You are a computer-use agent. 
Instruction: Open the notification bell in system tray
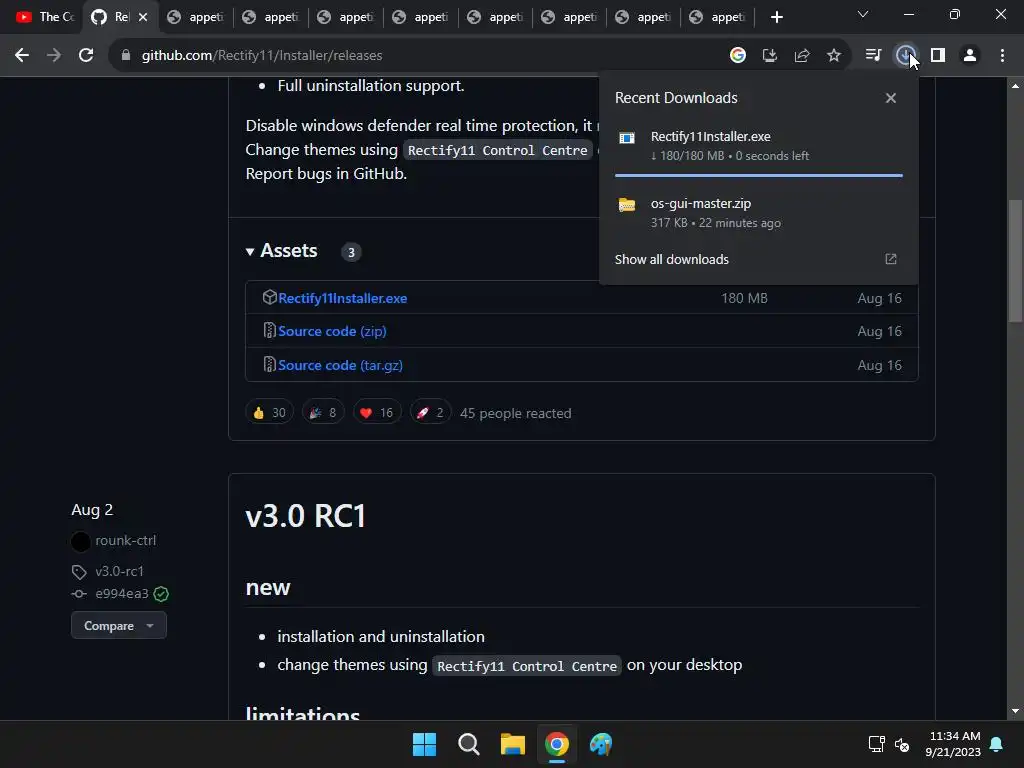(x=996, y=744)
